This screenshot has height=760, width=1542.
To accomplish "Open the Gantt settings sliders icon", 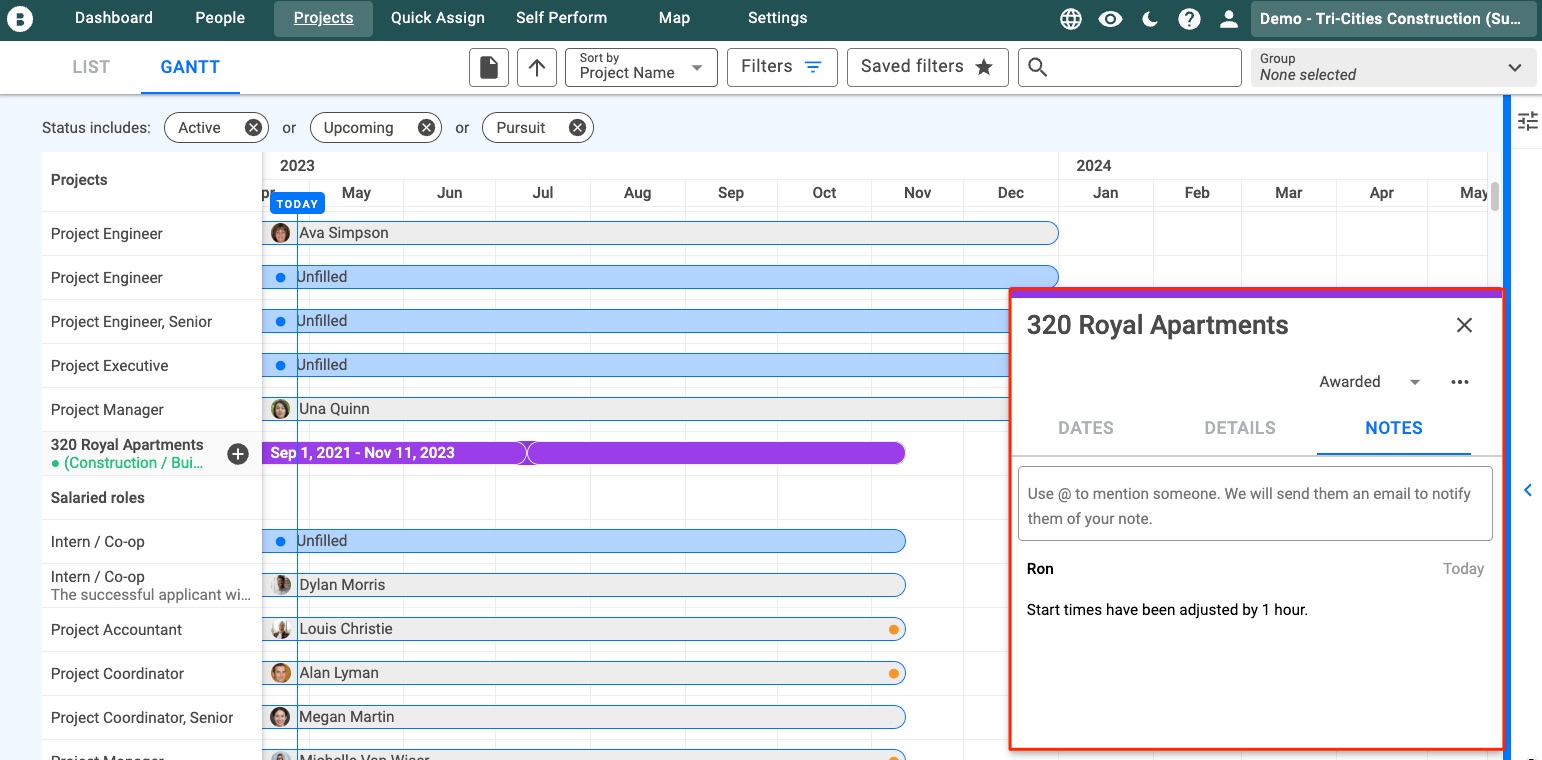I will click(x=1528, y=120).
